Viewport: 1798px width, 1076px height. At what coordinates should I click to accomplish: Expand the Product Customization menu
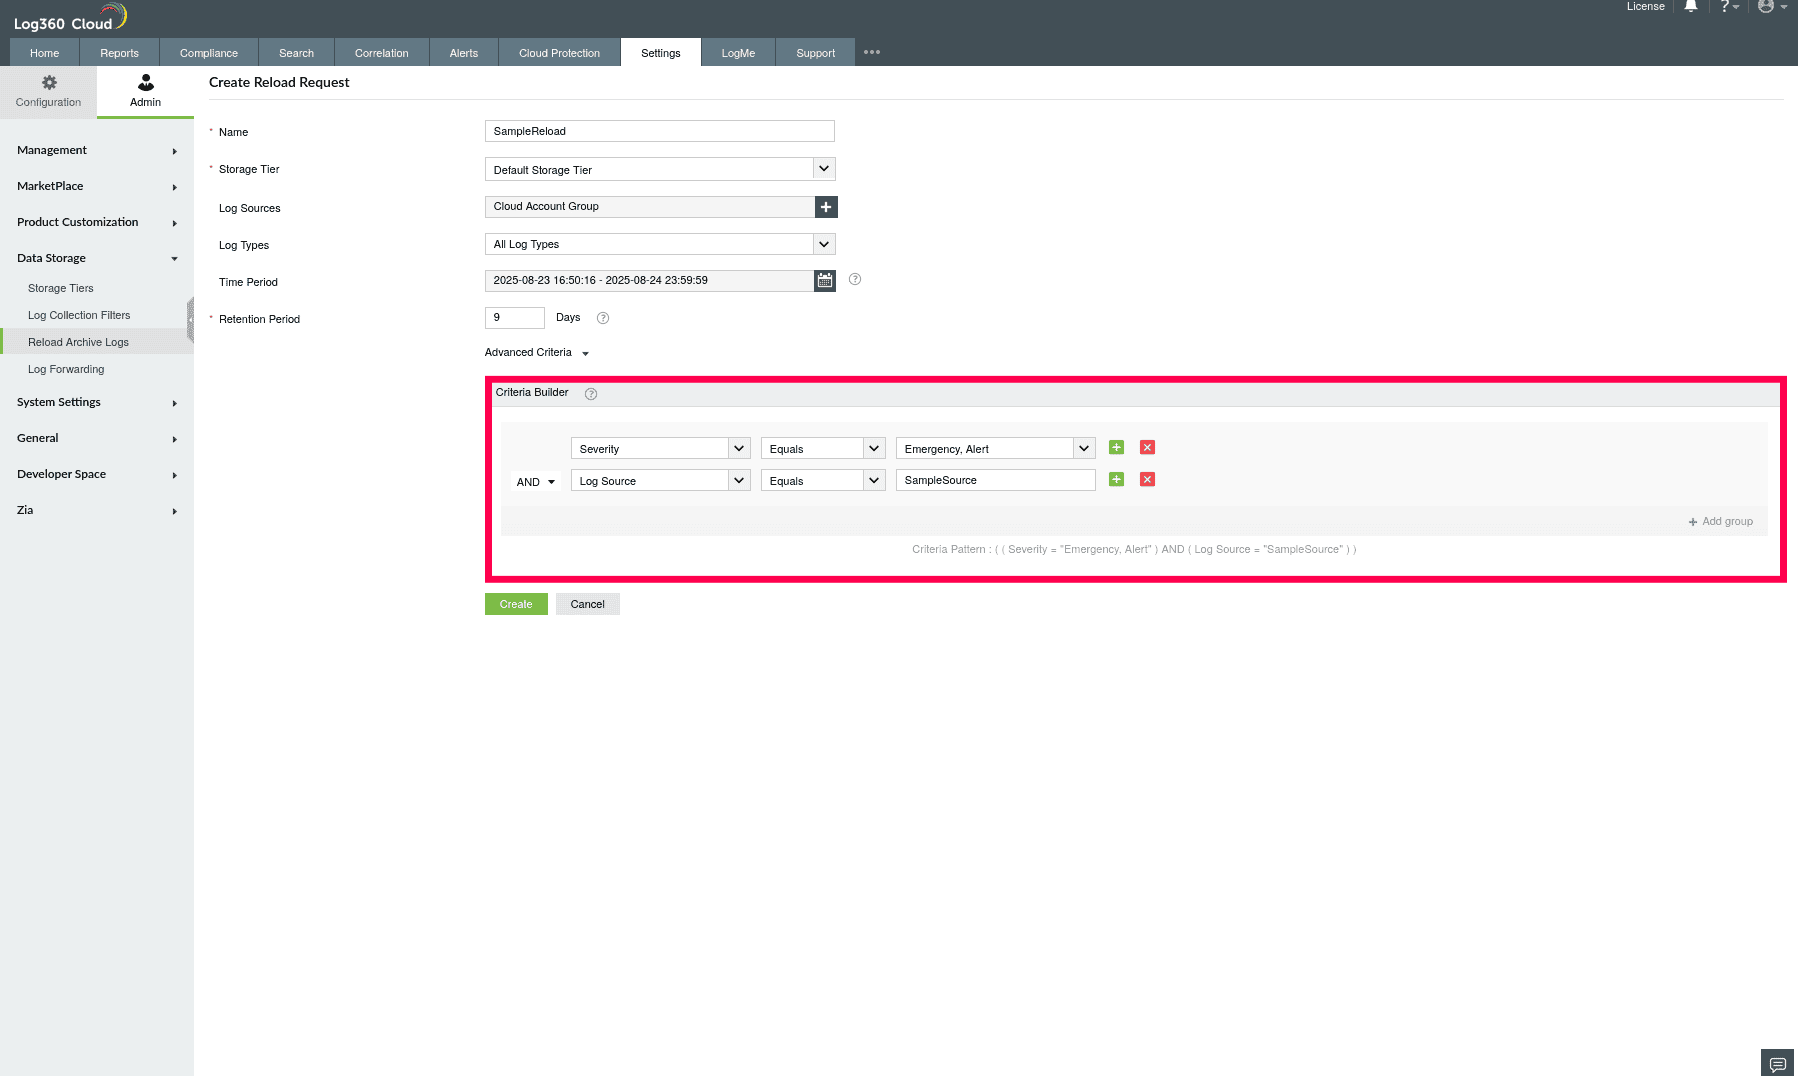click(x=97, y=222)
